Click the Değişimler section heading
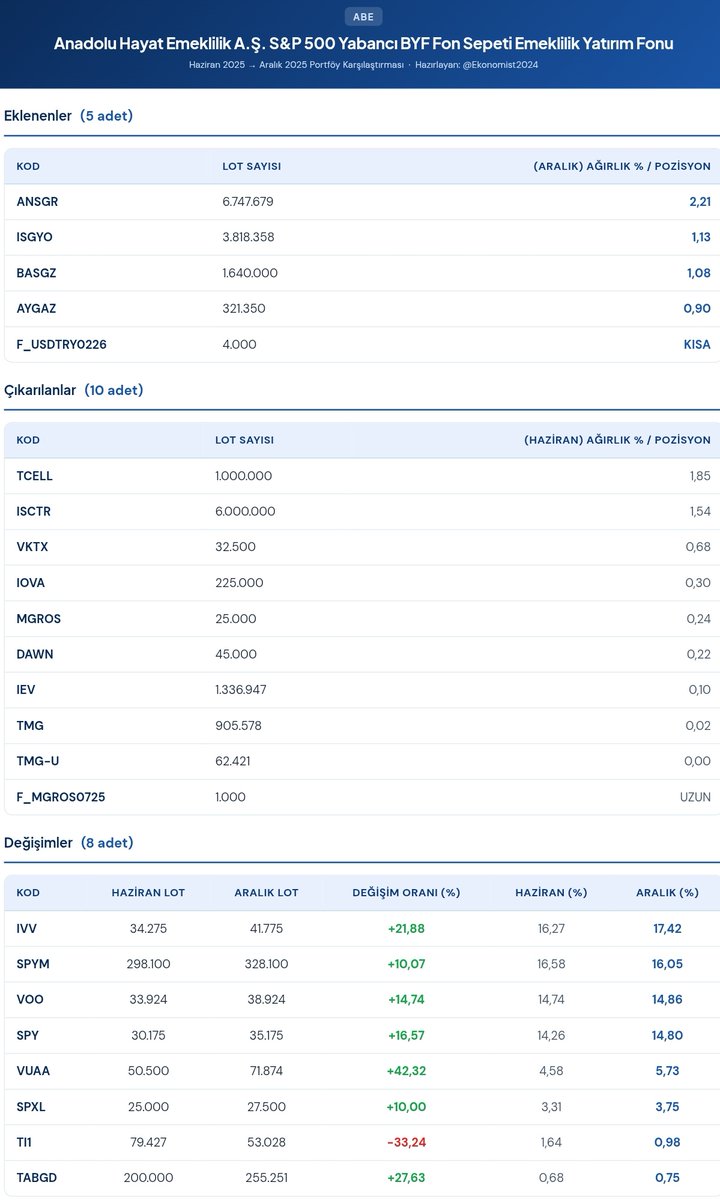720x1200 pixels. coord(68,843)
